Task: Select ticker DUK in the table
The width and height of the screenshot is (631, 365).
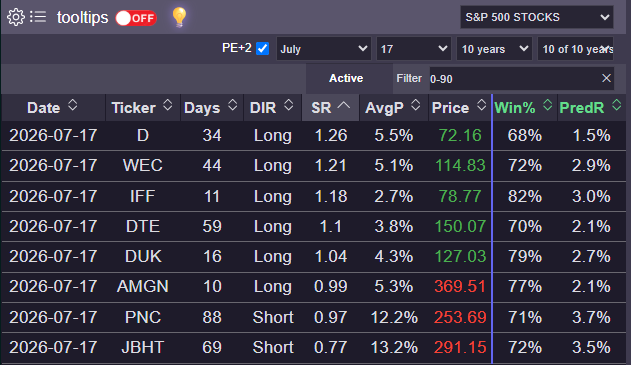Action: point(143,256)
